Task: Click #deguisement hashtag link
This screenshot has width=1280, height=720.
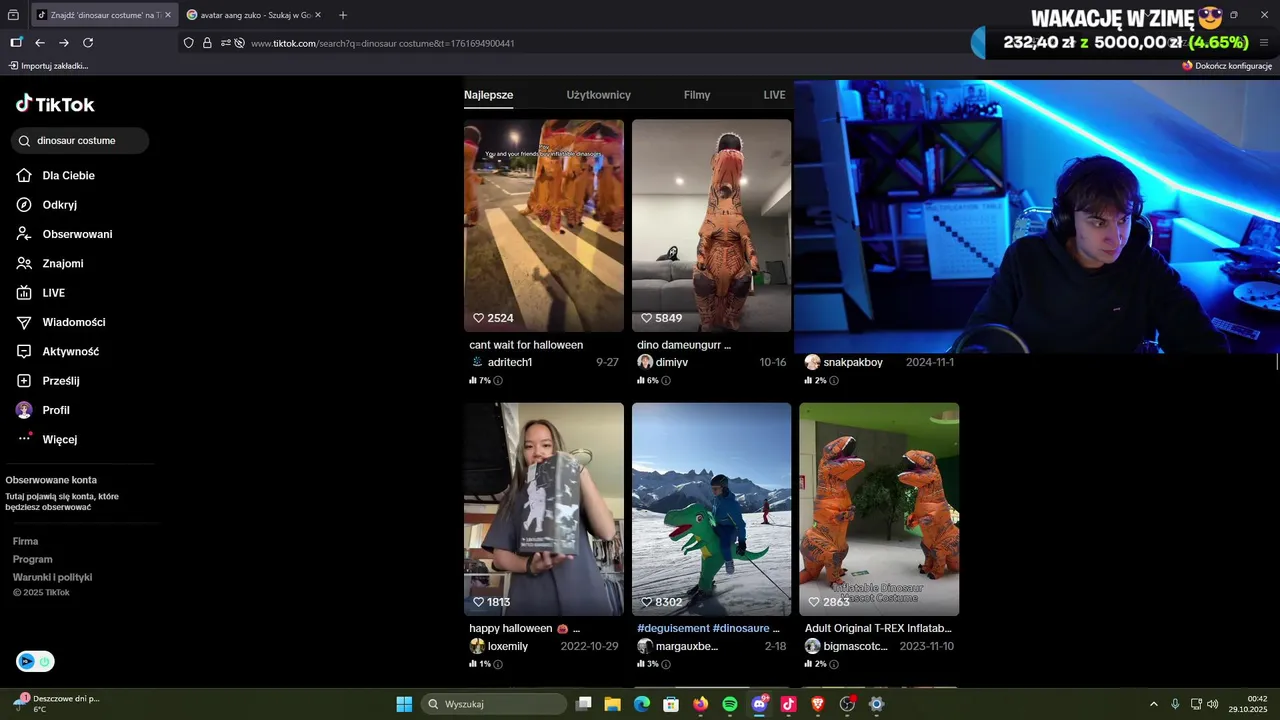Action: click(672, 628)
